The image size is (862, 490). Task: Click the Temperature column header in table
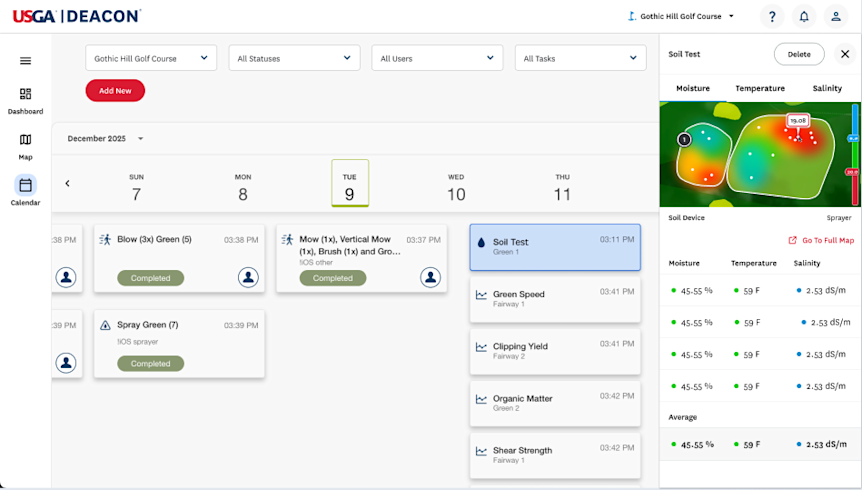[x=754, y=263]
